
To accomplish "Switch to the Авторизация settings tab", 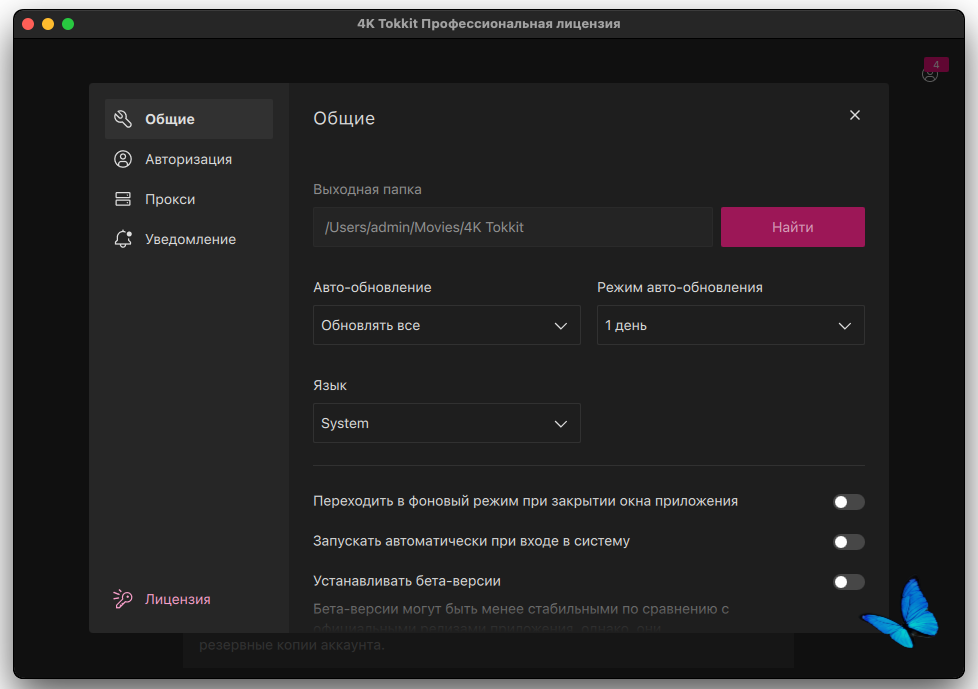I will 188,159.
